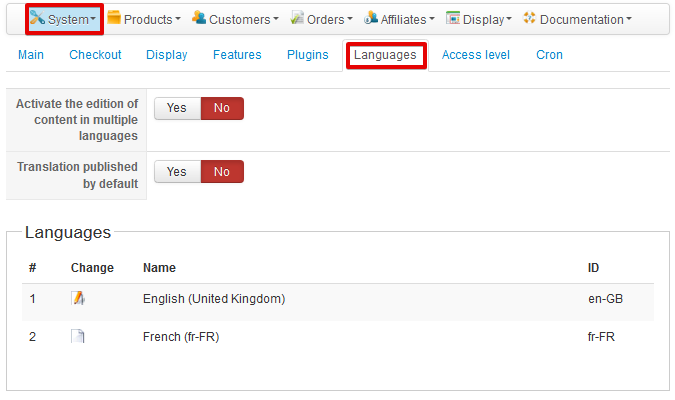Open the Orders dropdown arrow
675x400 pixels.
pos(350,19)
